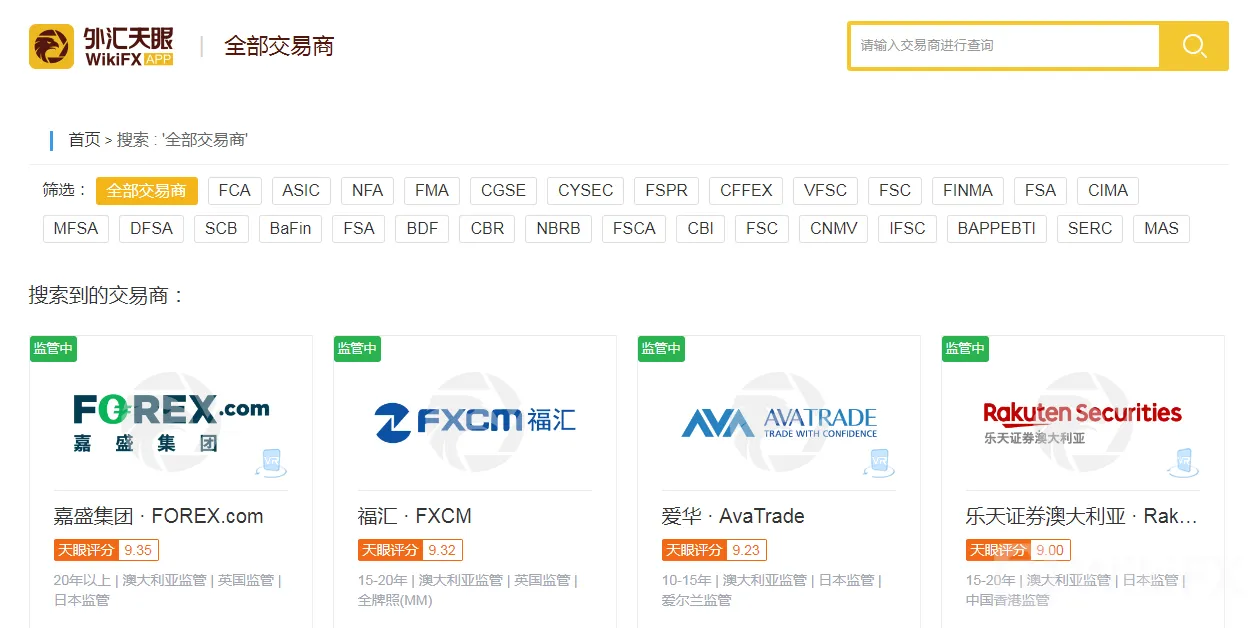
Task: Click 监管中 badge on FXCM card
Action: pos(357,348)
